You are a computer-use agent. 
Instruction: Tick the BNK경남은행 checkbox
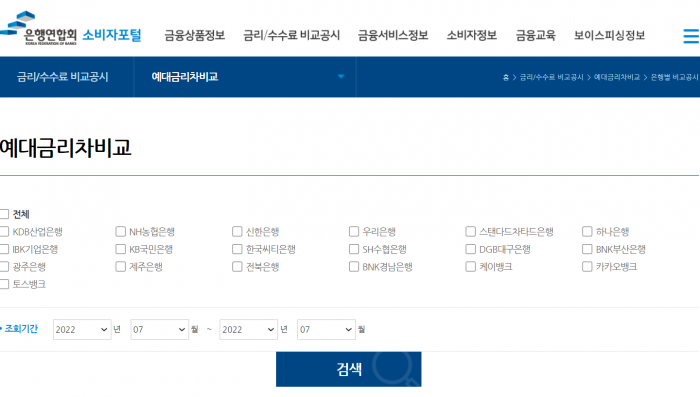pyautogui.click(x=354, y=267)
